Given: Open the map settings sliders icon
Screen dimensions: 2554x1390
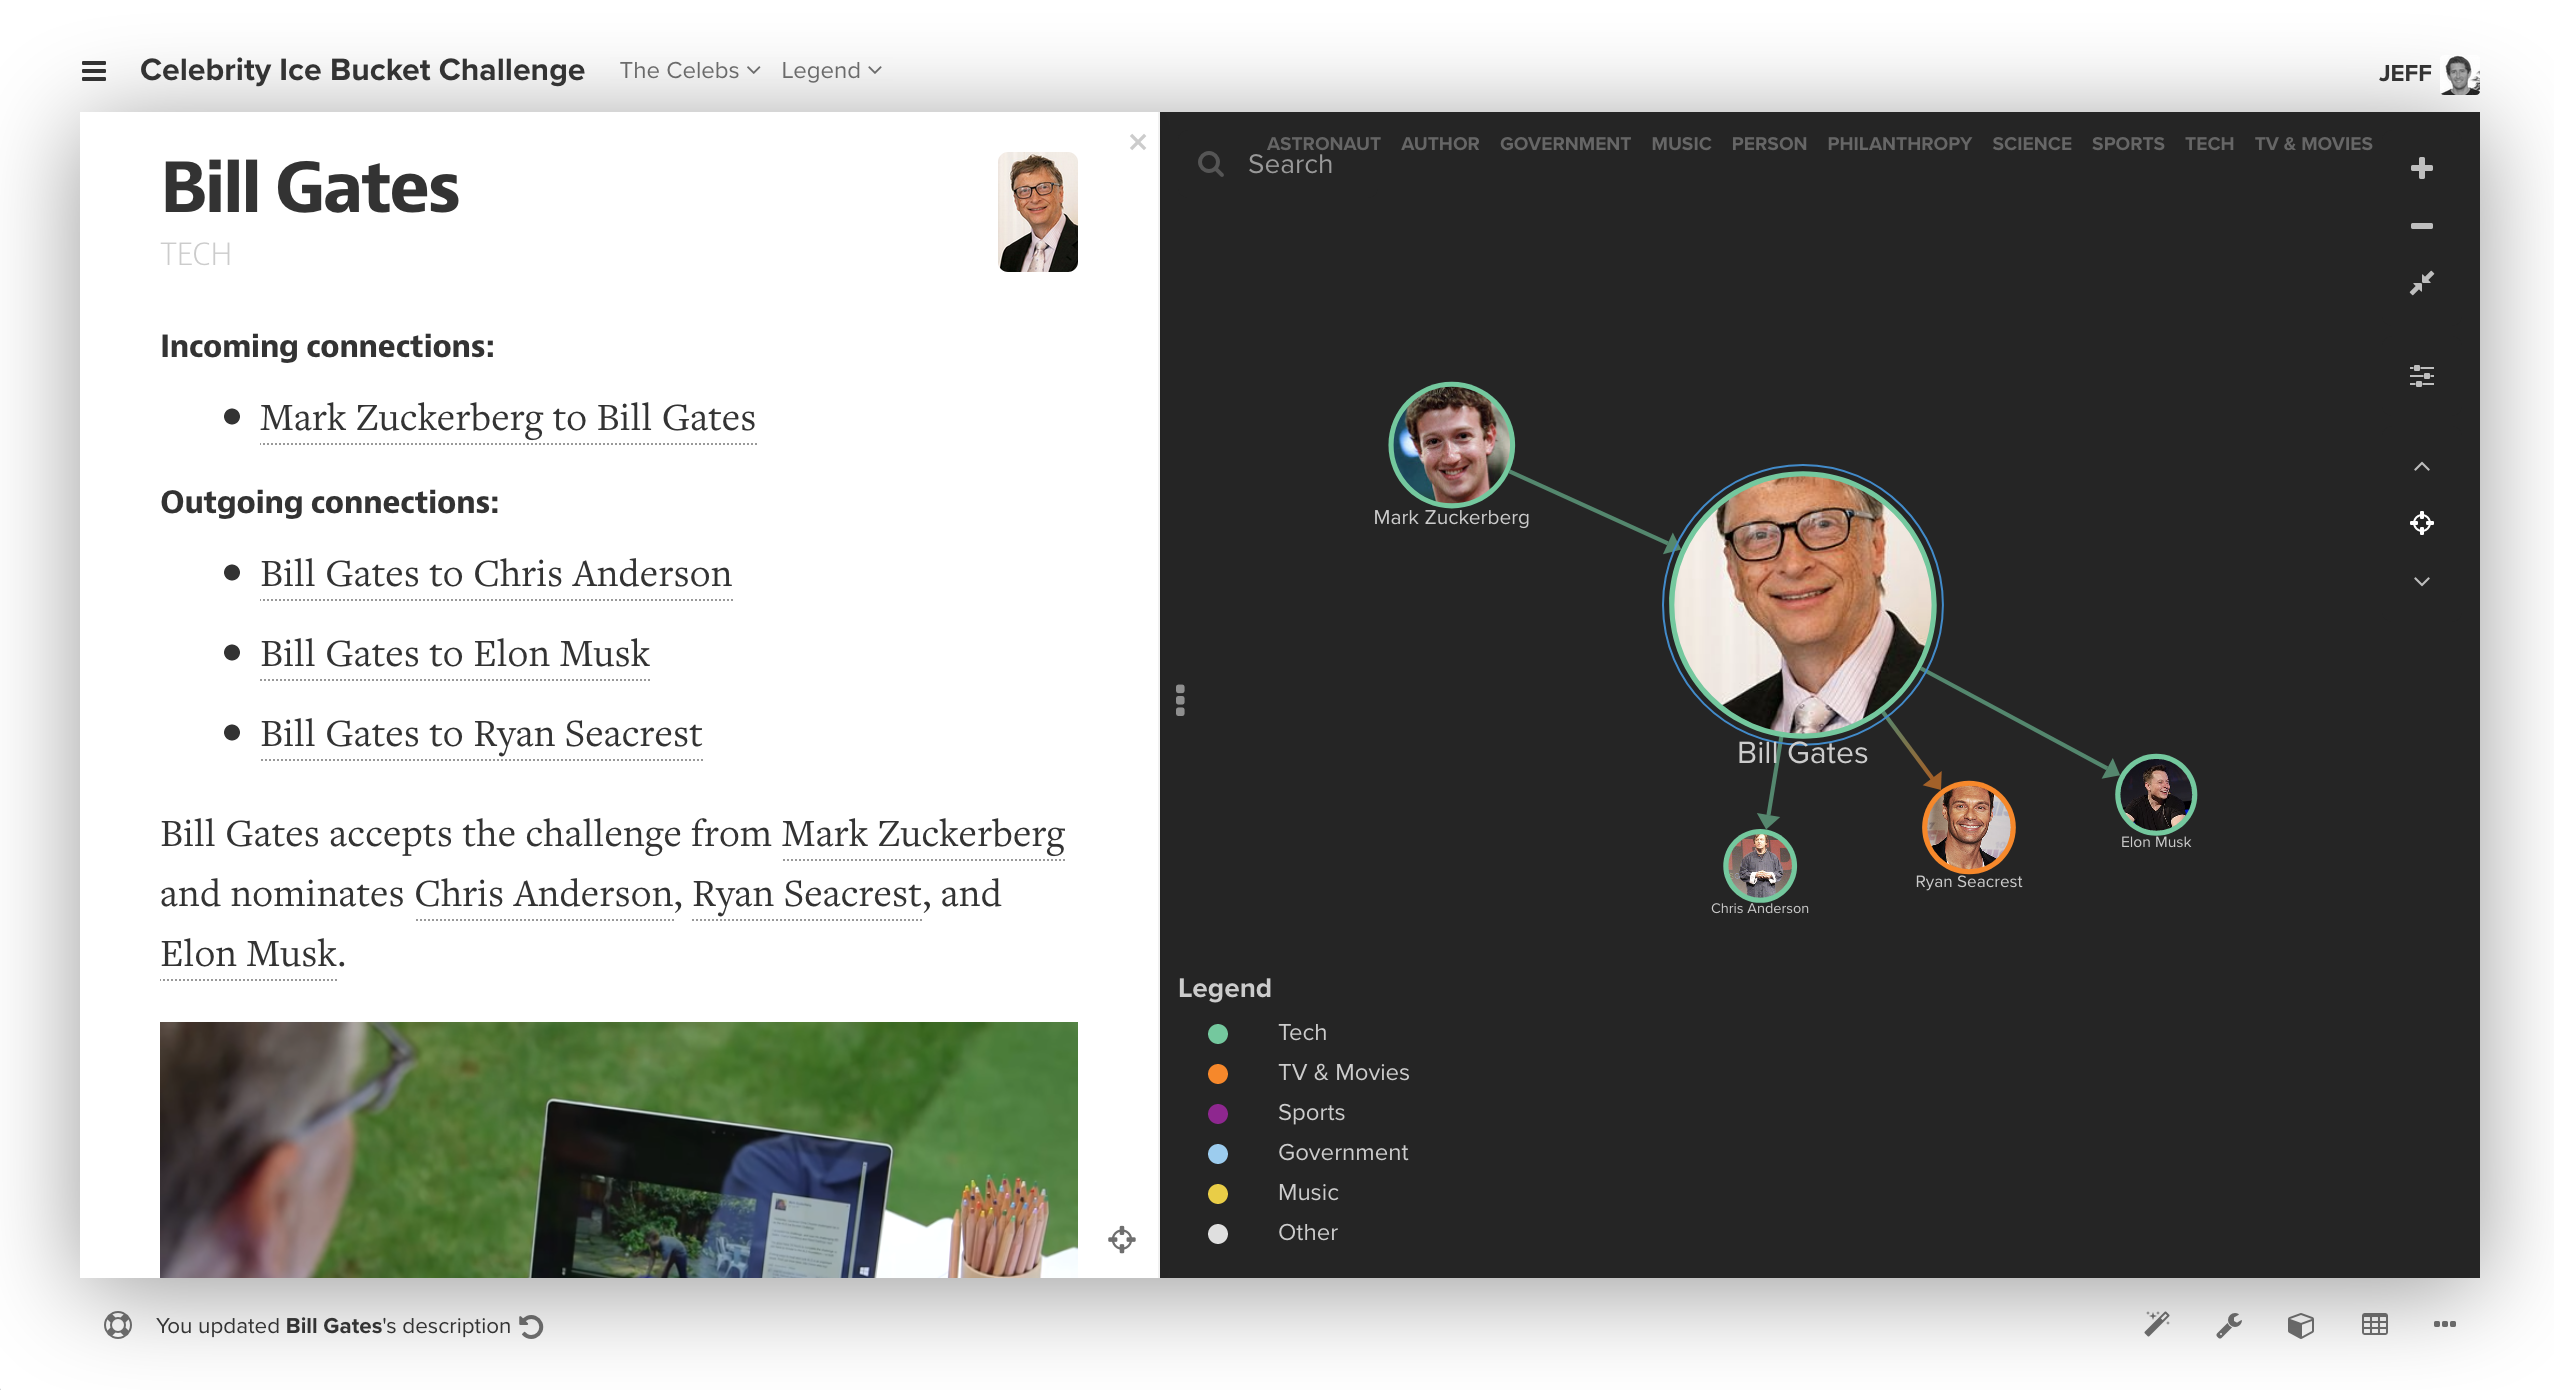Looking at the screenshot, I should pyautogui.click(x=2421, y=376).
